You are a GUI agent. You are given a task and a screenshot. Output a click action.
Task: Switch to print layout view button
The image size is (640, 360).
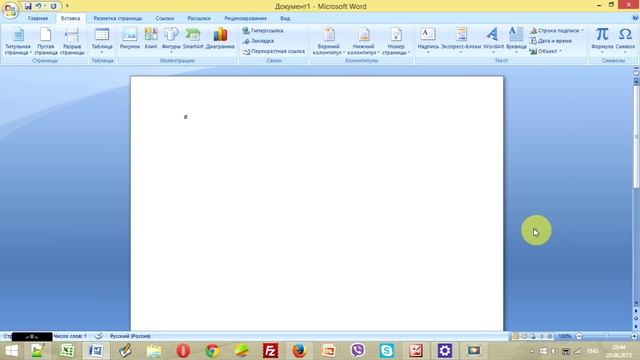pyautogui.click(x=516, y=336)
